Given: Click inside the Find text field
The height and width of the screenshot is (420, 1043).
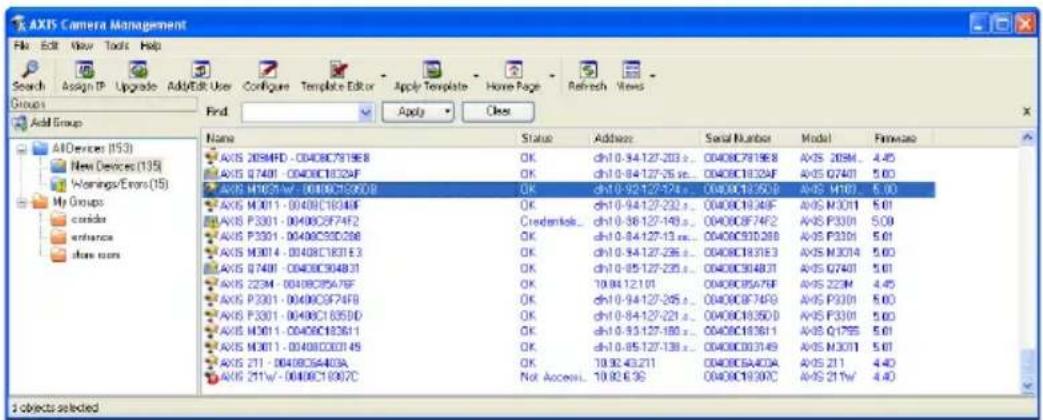Looking at the screenshot, I should pos(299,112).
